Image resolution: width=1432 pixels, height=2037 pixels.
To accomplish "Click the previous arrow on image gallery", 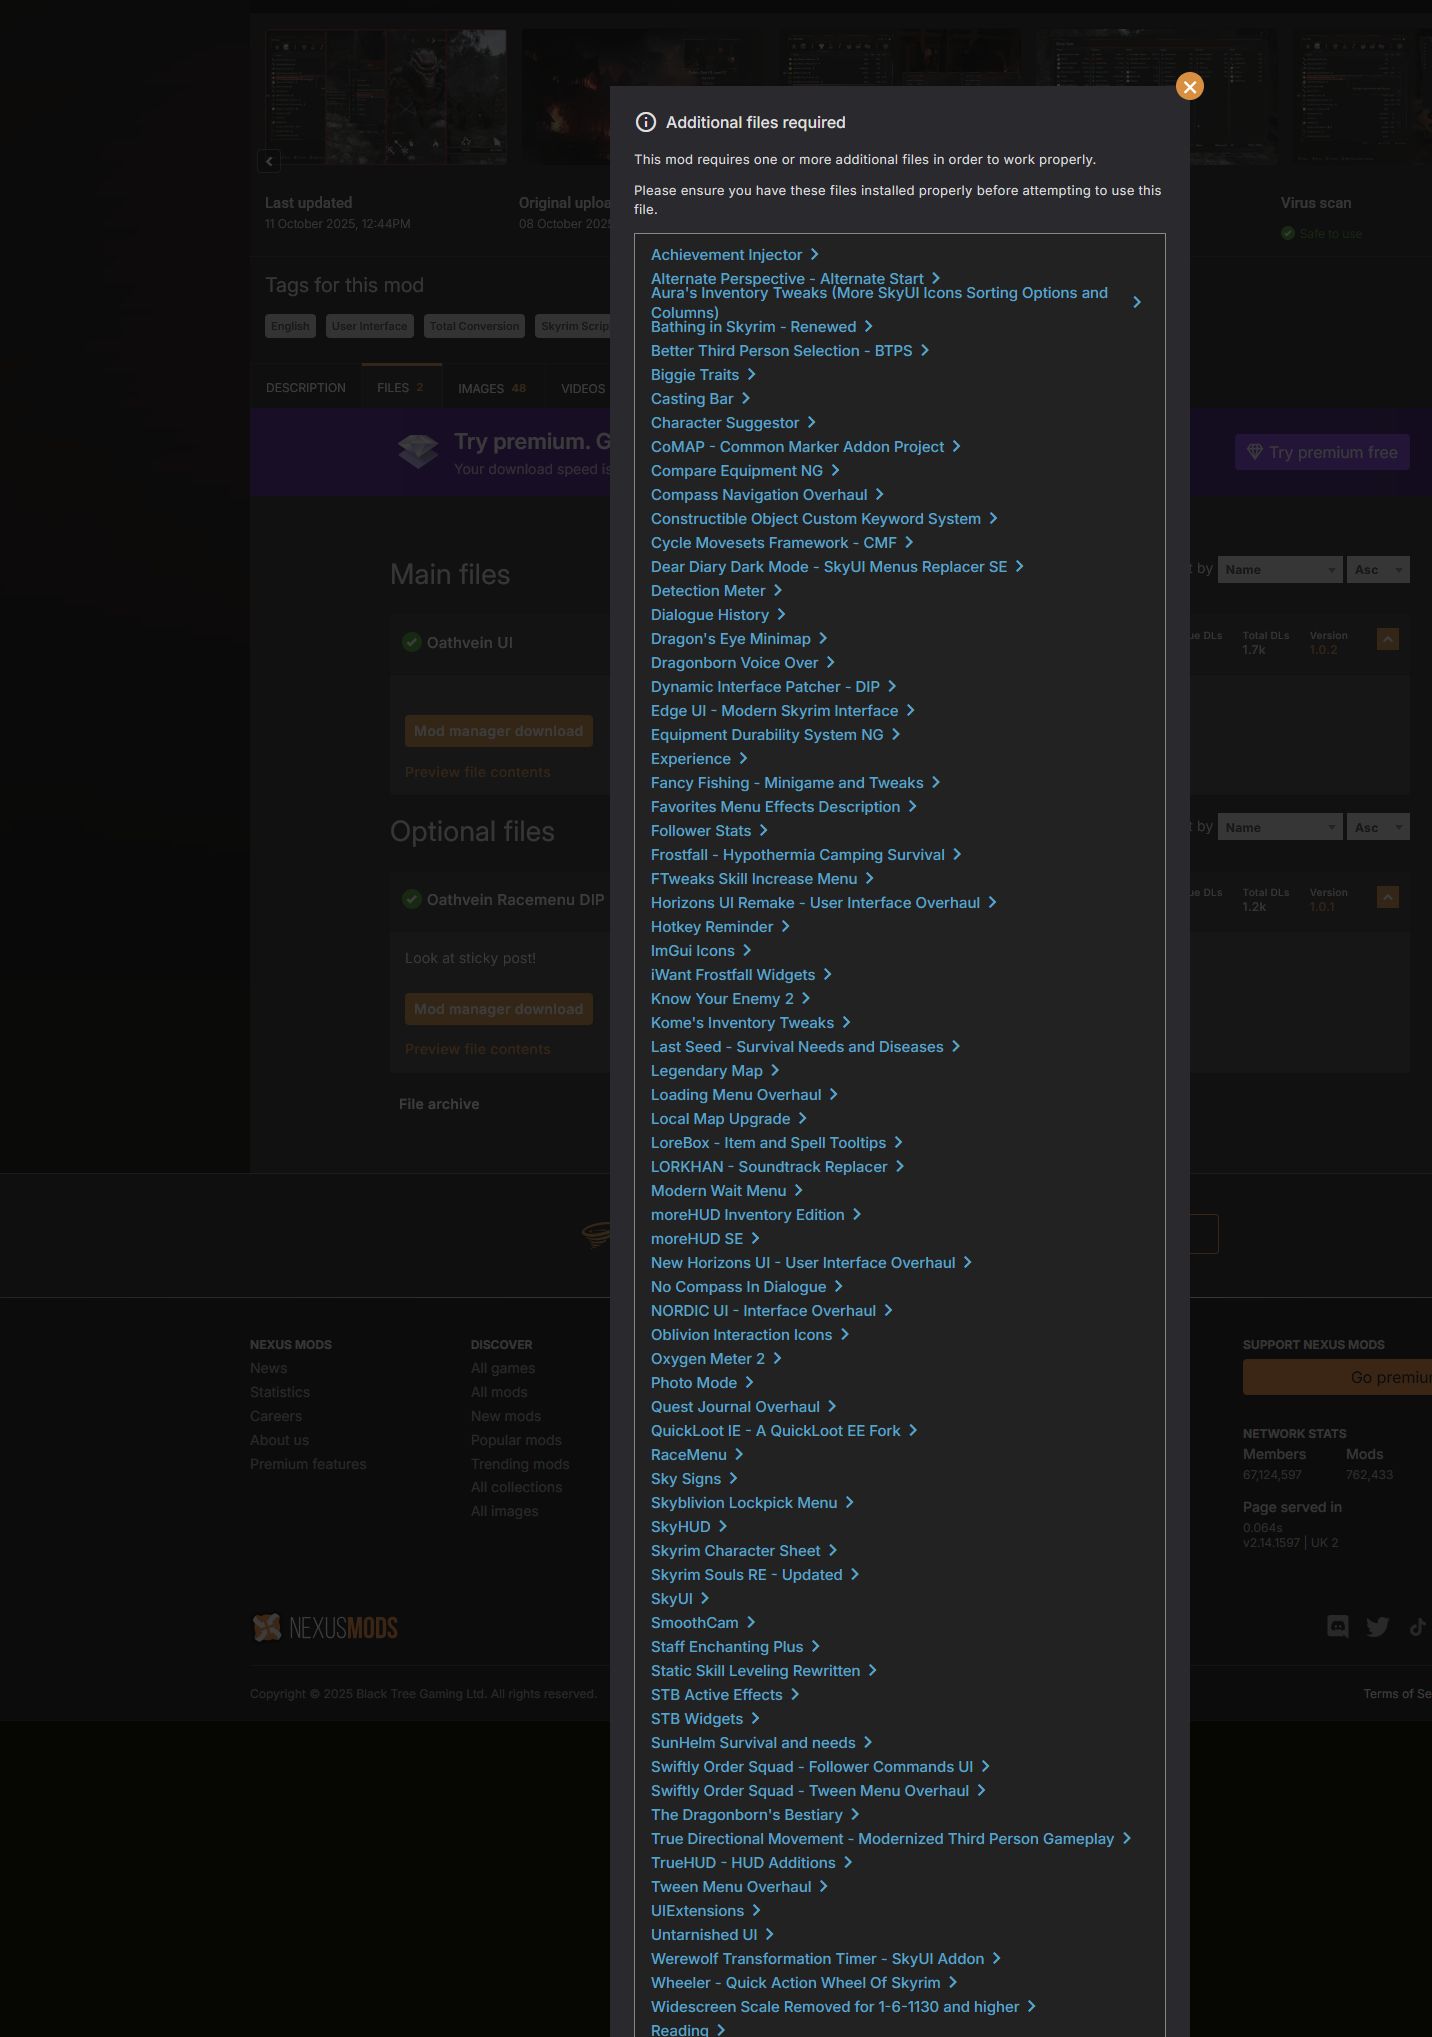I will [269, 161].
